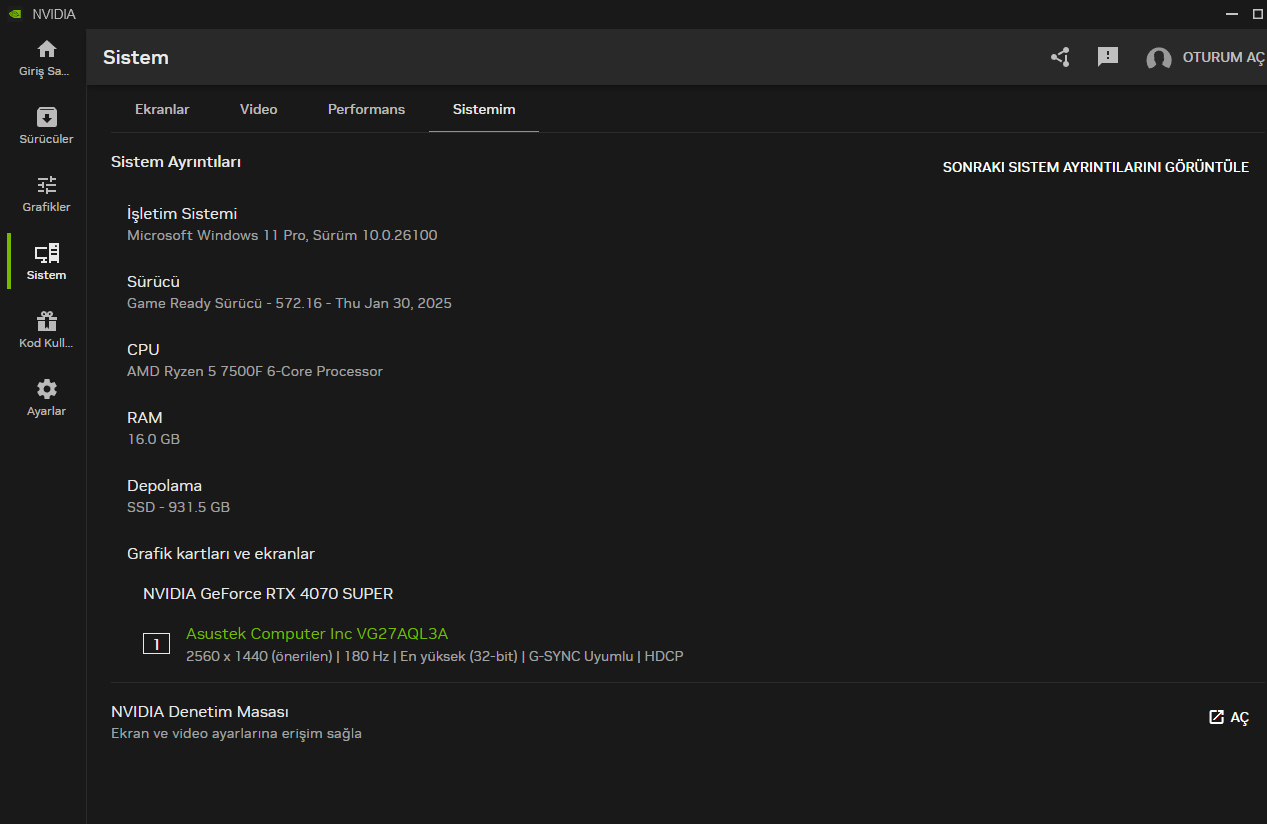Click the feedback exclamation icon
This screenshot has height=824, width=1267.
1108,57
